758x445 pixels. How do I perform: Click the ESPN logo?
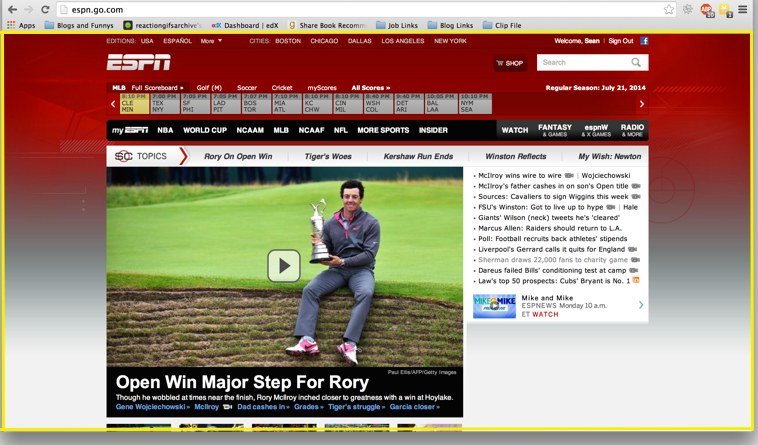coord(139,62)
